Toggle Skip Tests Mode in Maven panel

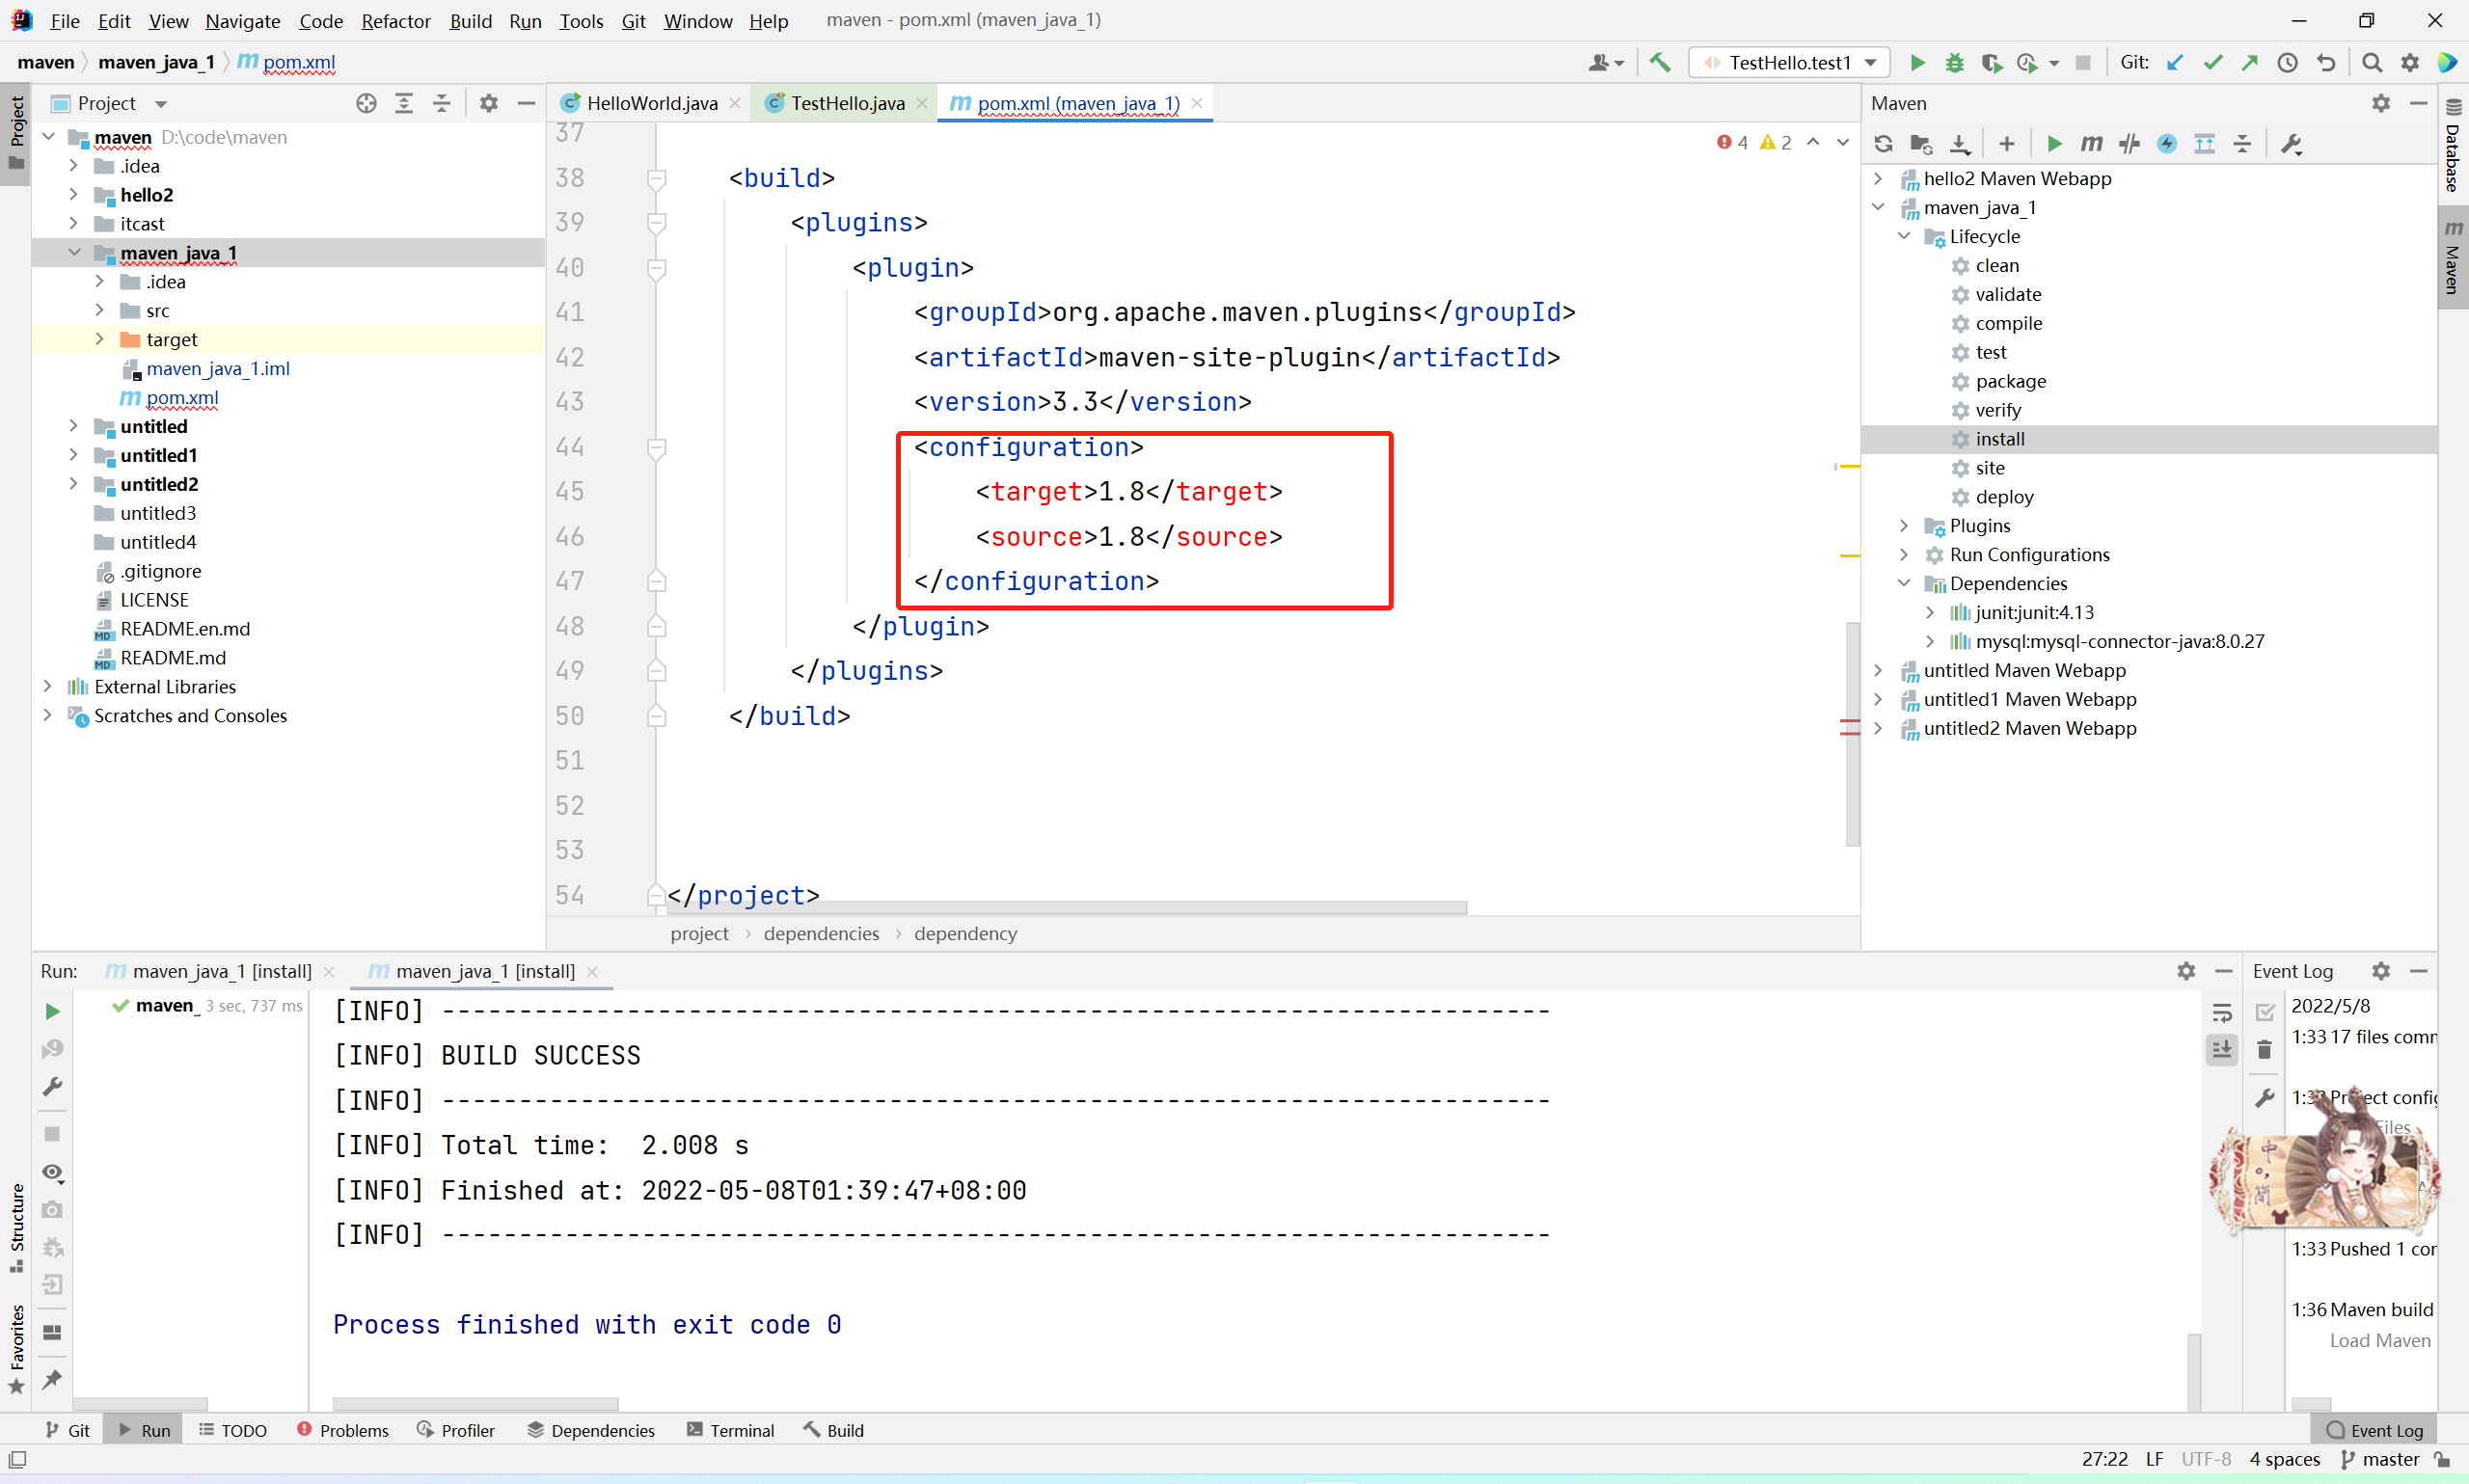(x=2167, y=144)
